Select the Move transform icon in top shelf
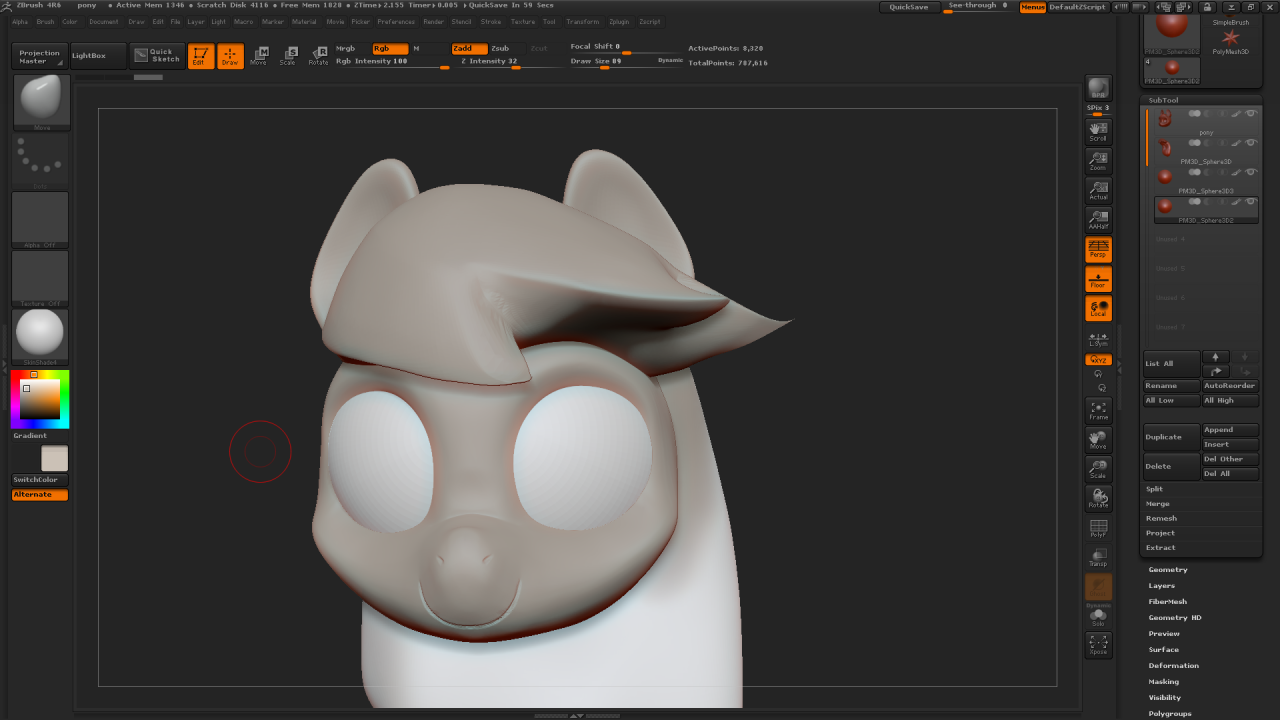 (259, 56)
